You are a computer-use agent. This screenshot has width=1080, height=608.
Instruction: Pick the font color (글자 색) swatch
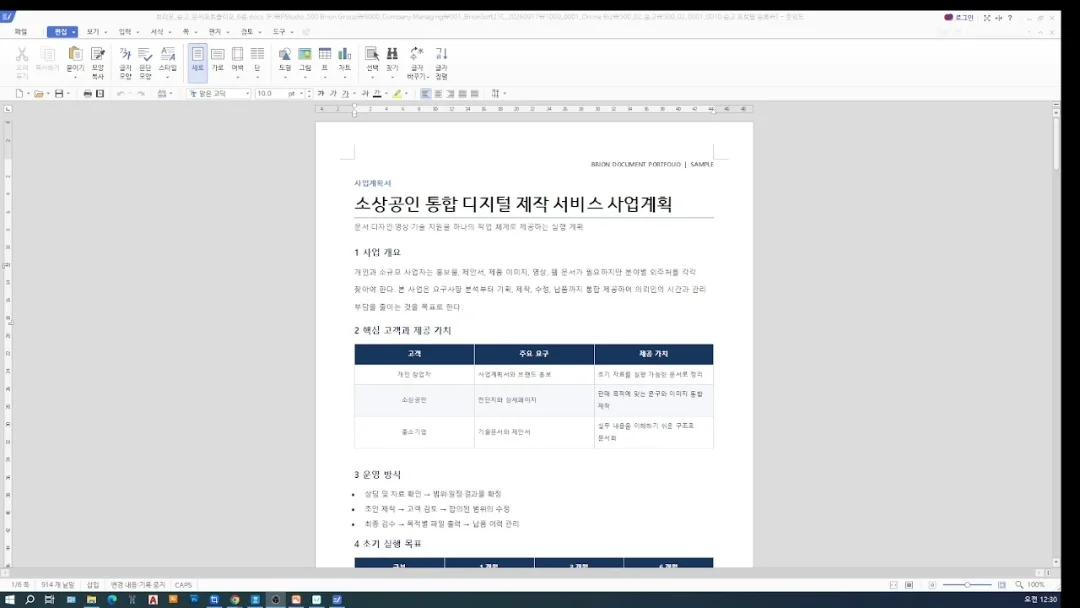tap(377, 94)
